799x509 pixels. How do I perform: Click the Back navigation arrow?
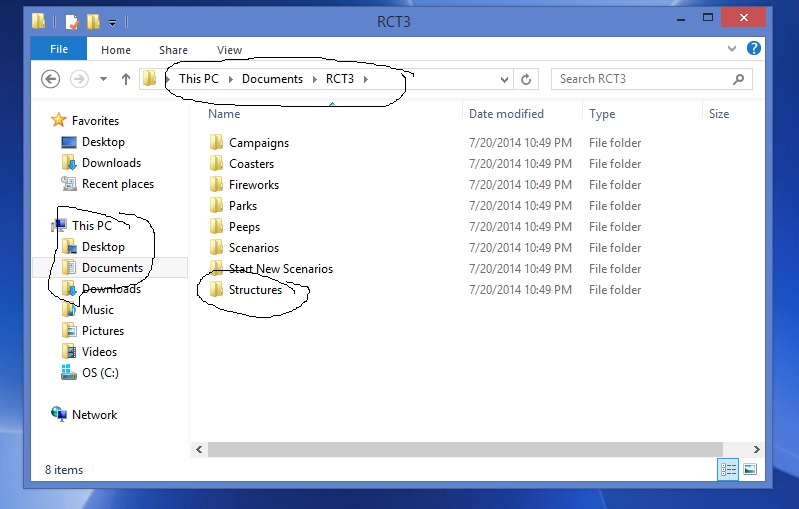tap(51, 79)
